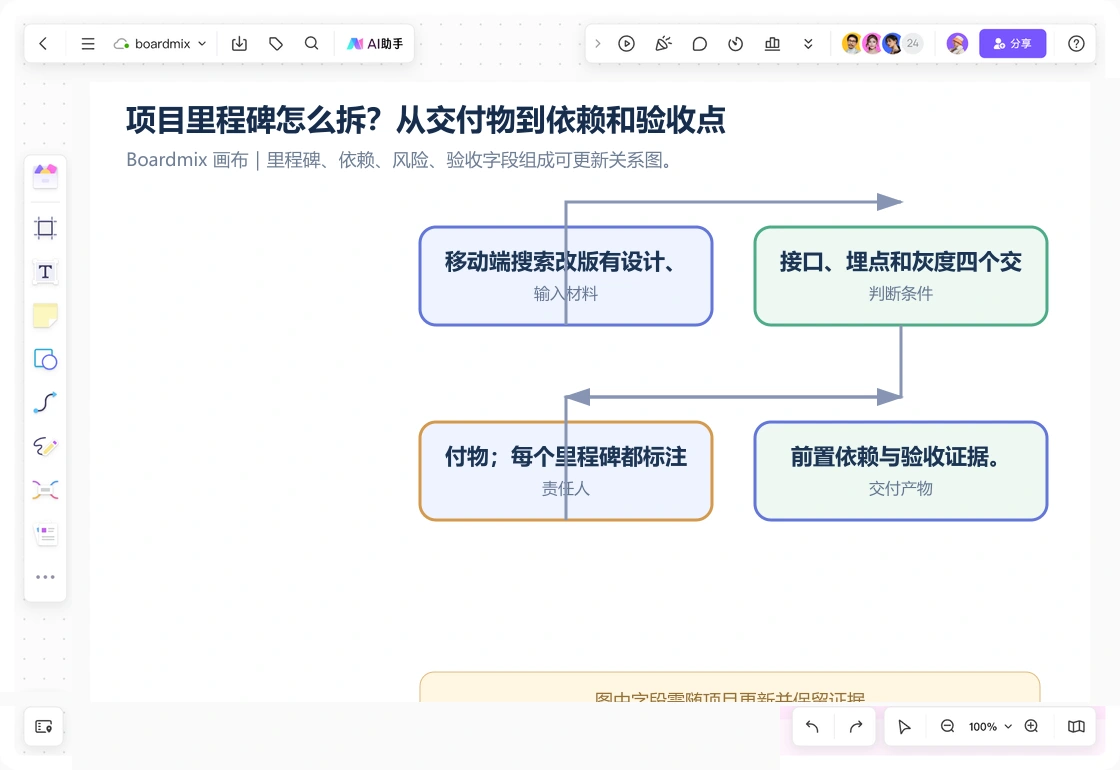Open the hamburger main menu
The width and height of the screenshot is (1120, 770).
88,44
